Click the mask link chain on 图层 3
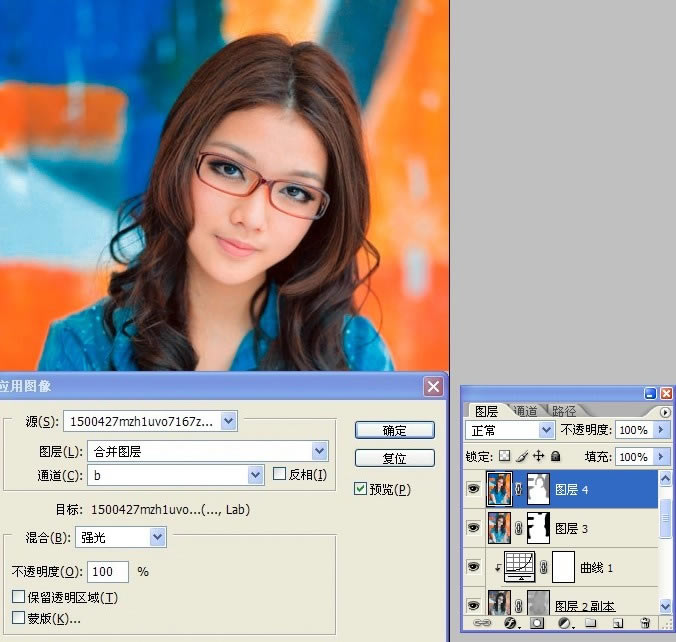 pos(519,528)
